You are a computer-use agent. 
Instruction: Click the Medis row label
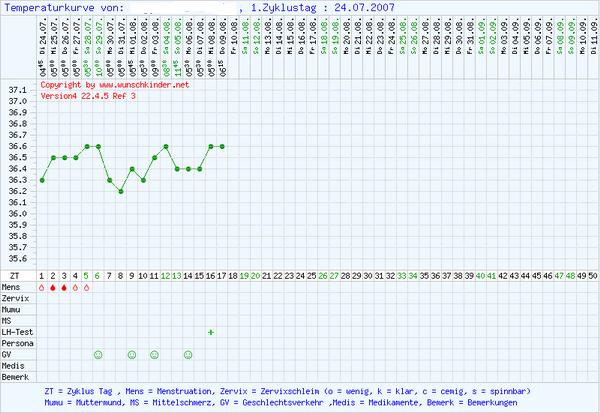[14, 366]
